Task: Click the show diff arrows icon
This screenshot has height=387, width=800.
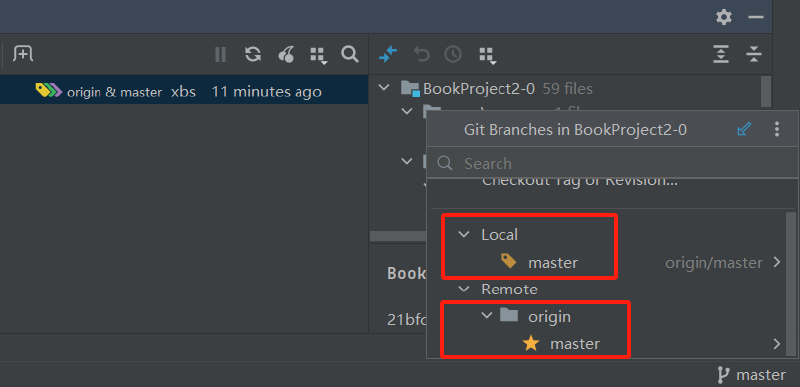Action: tap(388, 54)
